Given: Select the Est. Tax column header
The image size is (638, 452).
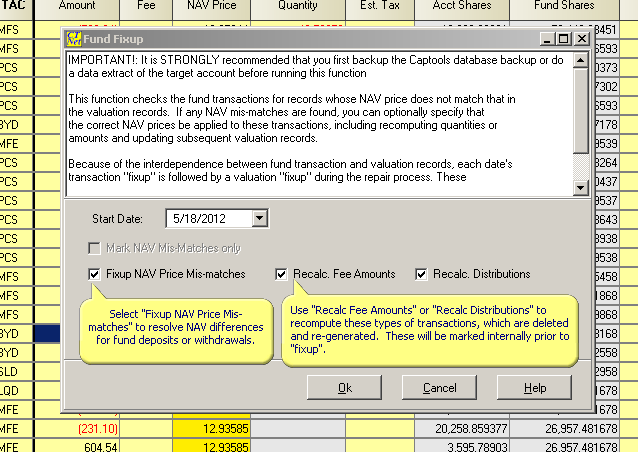Looking at the screenshot, I should 379,8.
